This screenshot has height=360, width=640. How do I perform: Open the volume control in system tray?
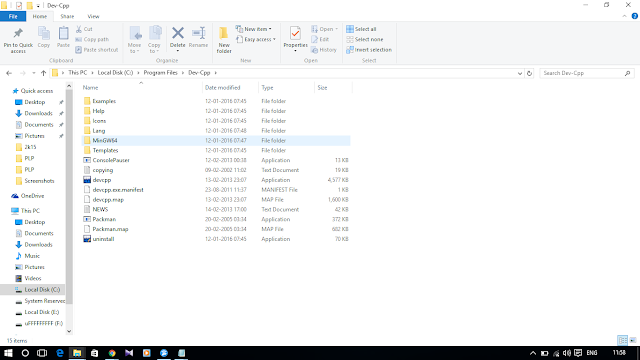567,353
